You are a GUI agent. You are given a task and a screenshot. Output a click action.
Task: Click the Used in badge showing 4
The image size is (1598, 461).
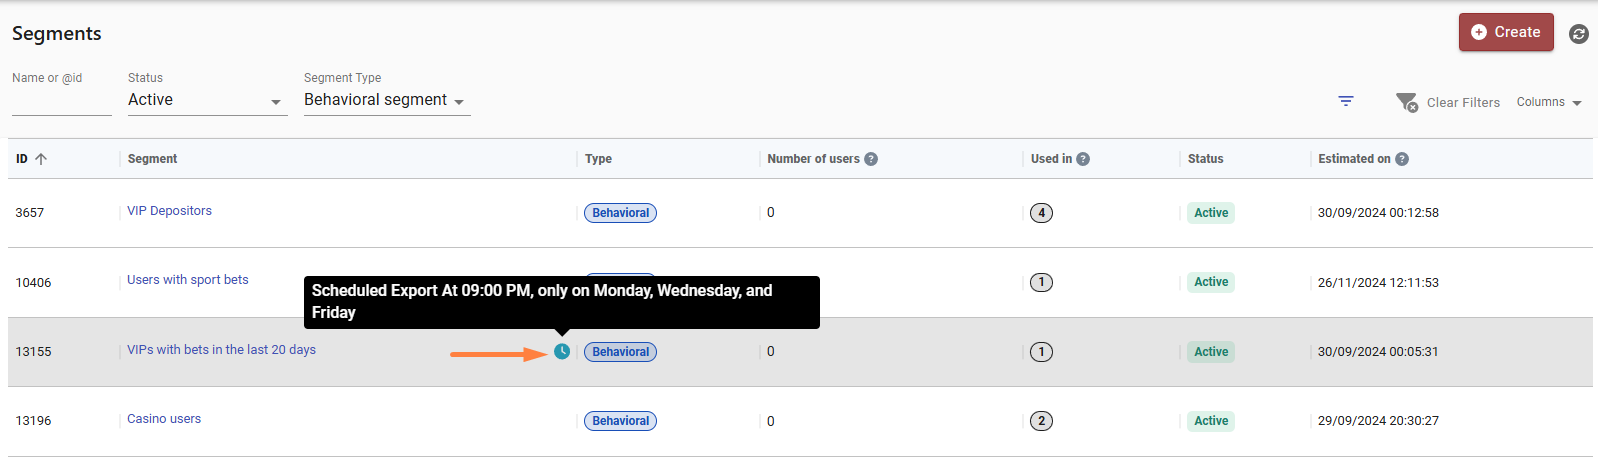(x=1041, y=213)
